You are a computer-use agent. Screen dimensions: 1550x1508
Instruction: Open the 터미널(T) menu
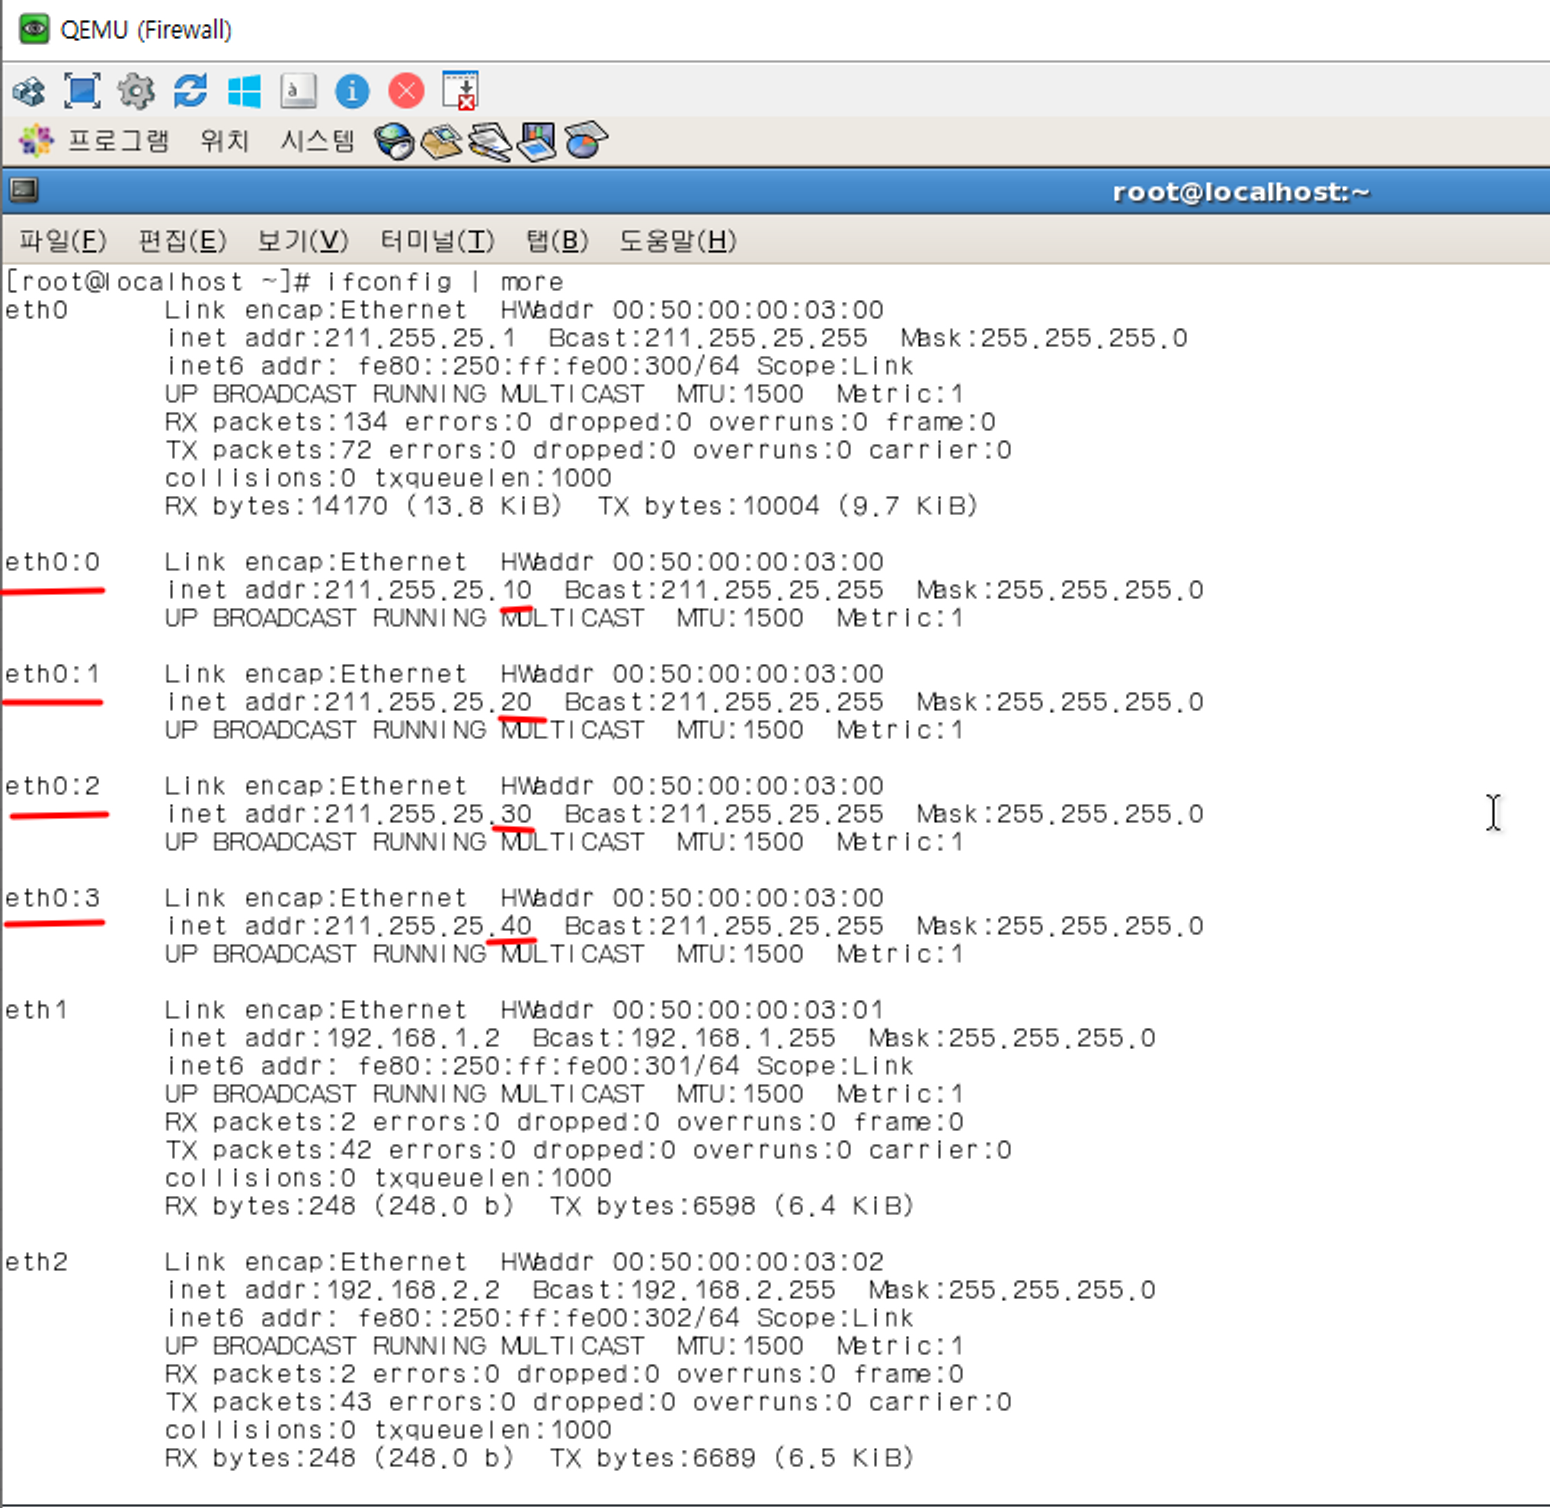pyautogui.click(x=437, y=241)
